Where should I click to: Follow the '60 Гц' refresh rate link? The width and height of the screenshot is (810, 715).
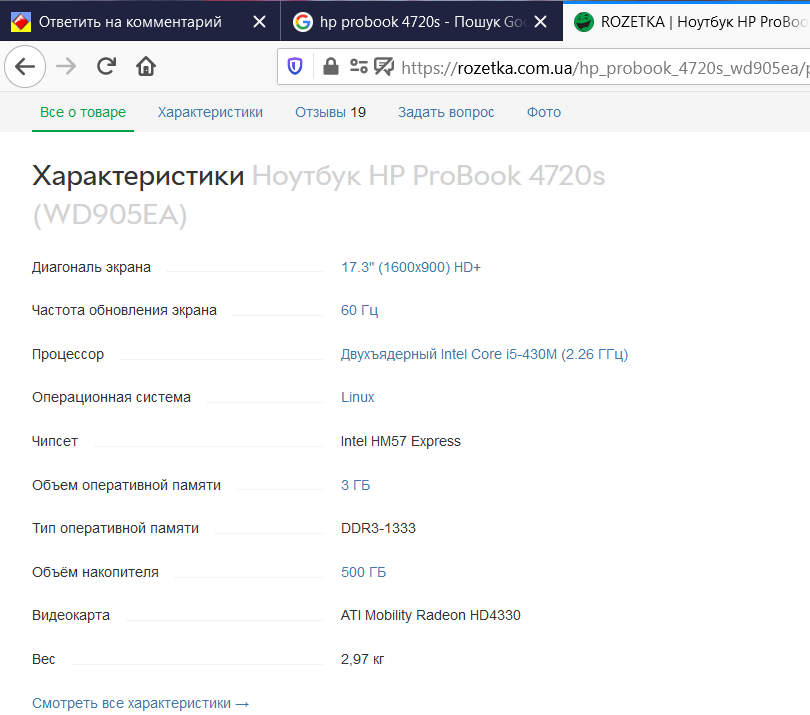360,310
